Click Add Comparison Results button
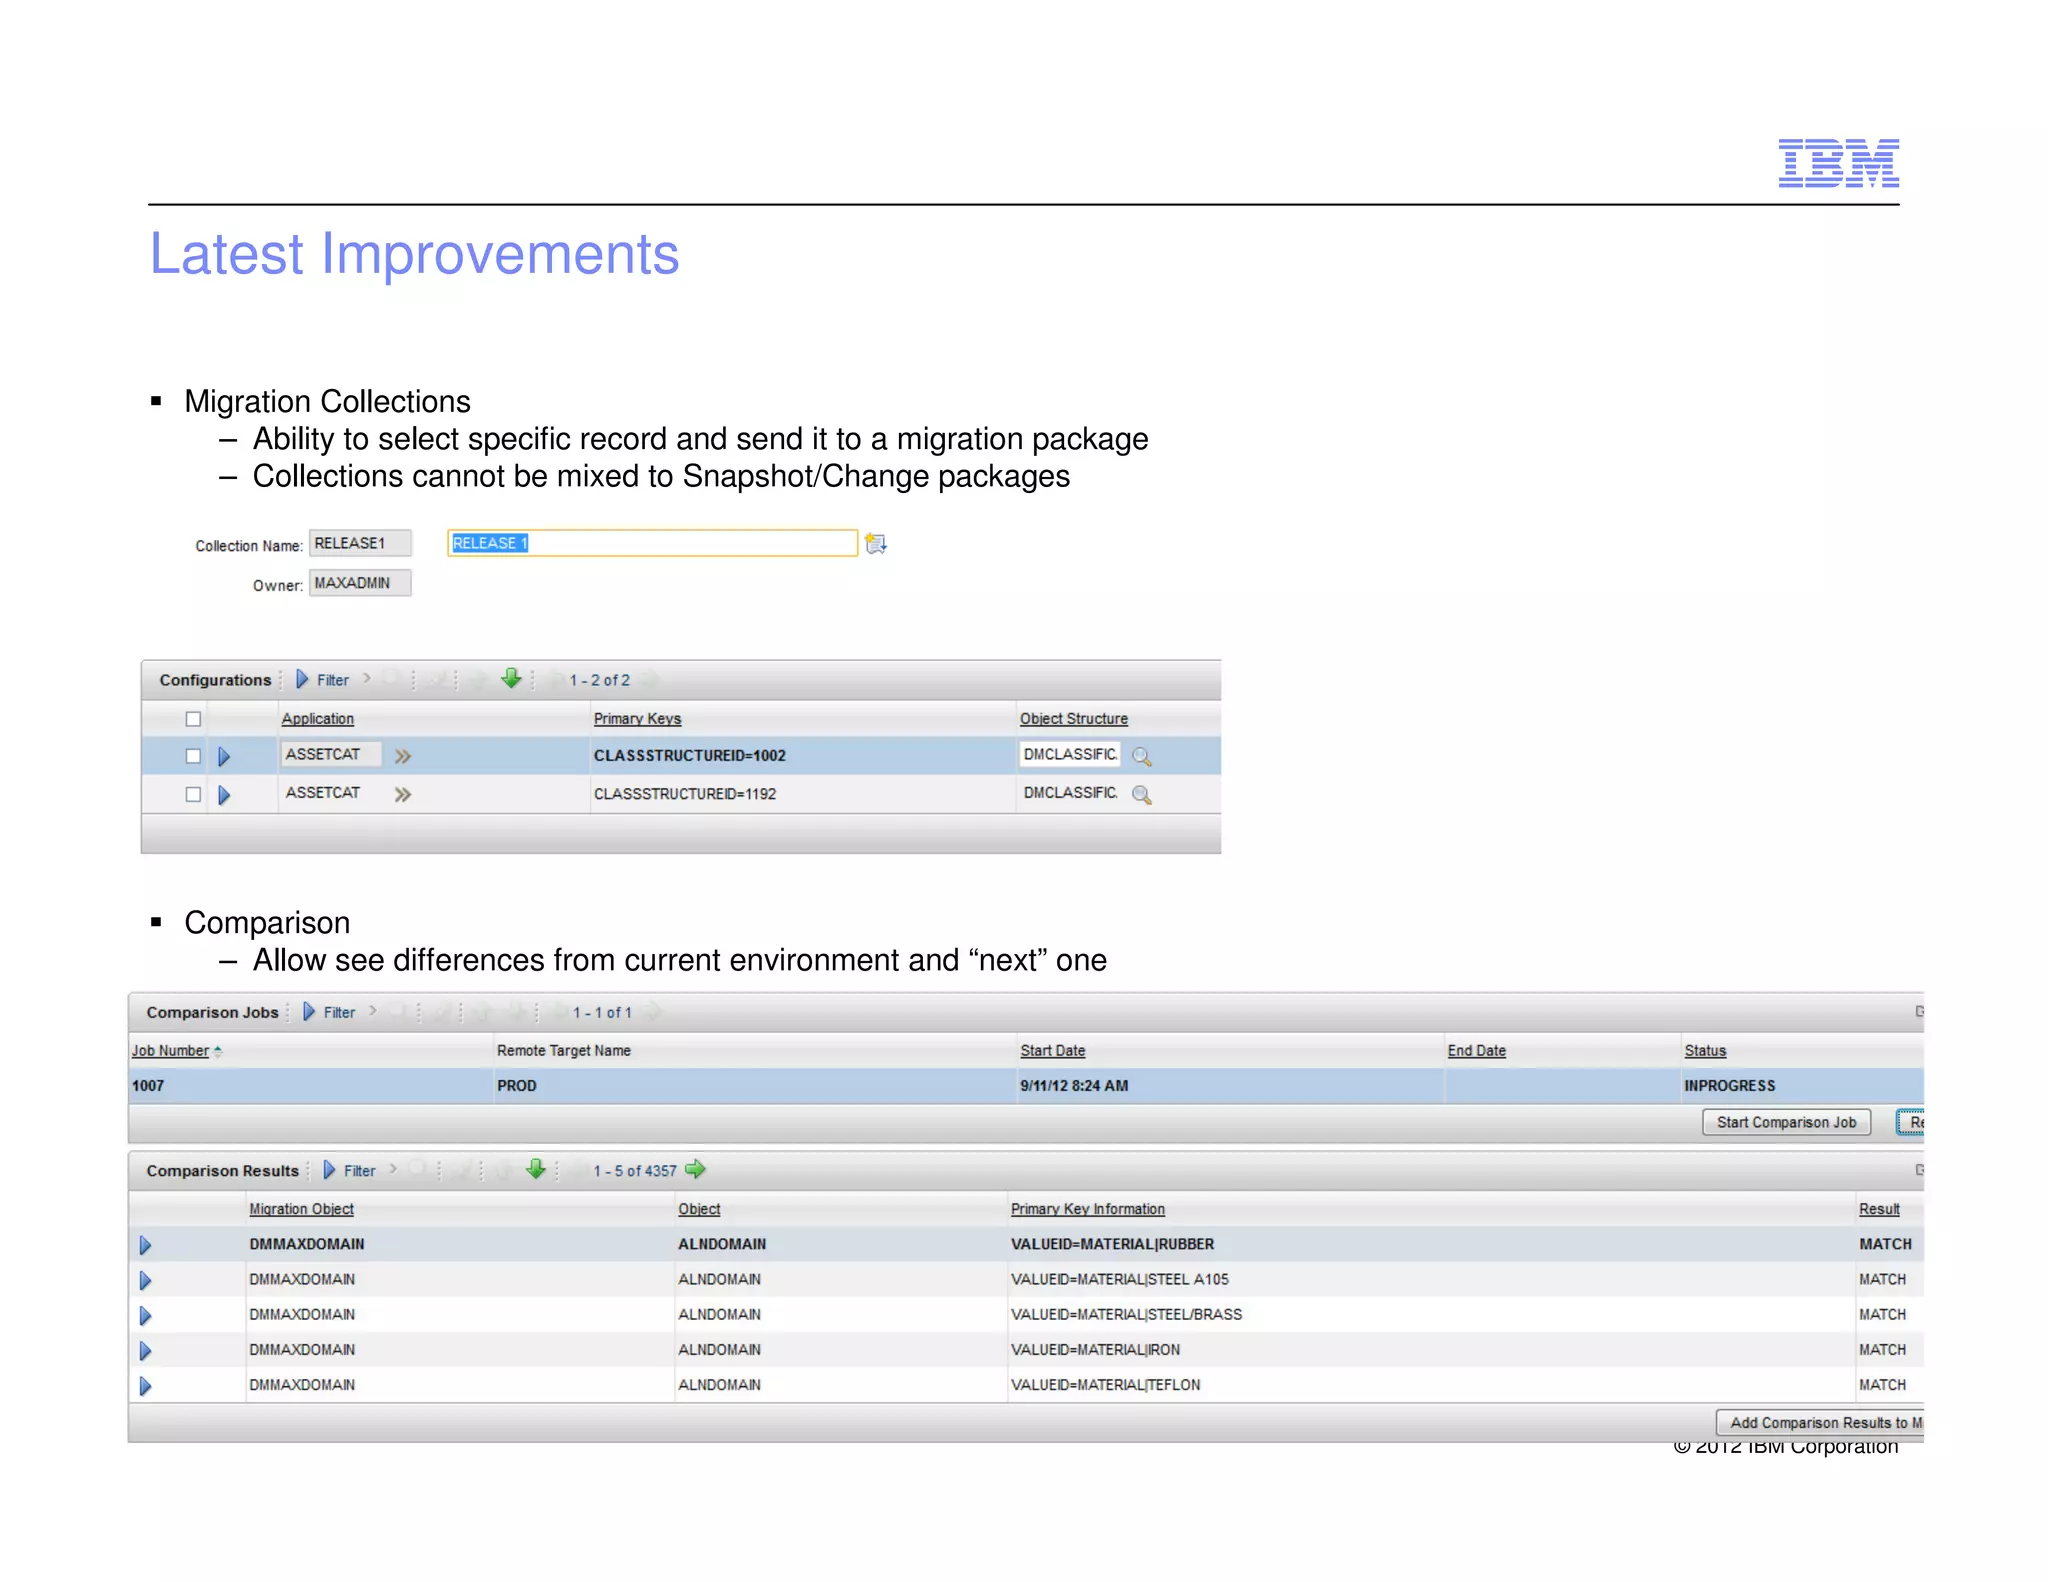 point(1821,1422)
